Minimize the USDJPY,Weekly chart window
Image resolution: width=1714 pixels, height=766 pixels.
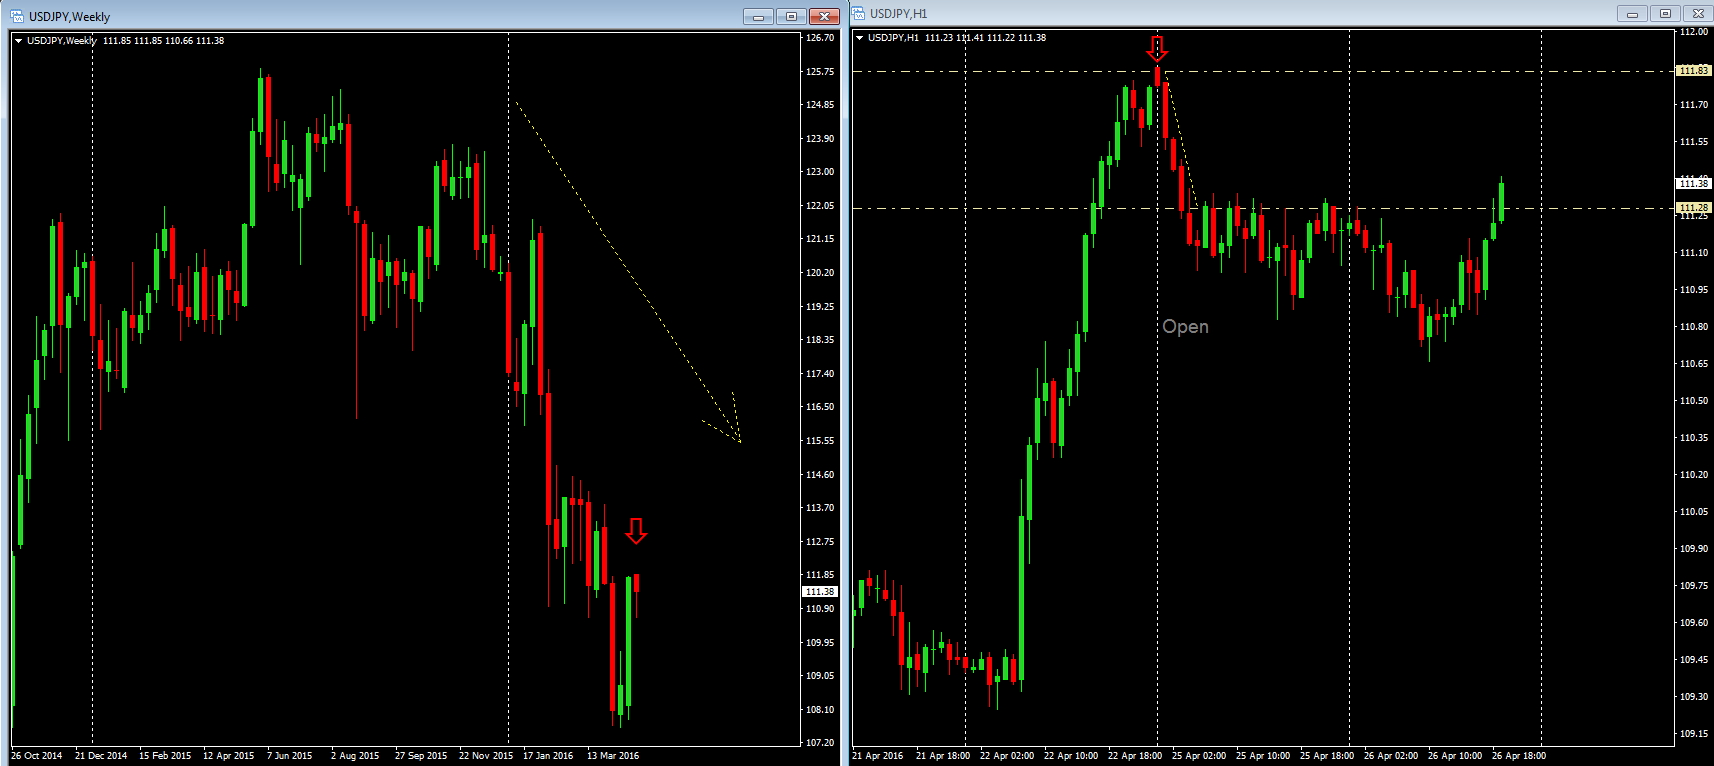(758, 16)
